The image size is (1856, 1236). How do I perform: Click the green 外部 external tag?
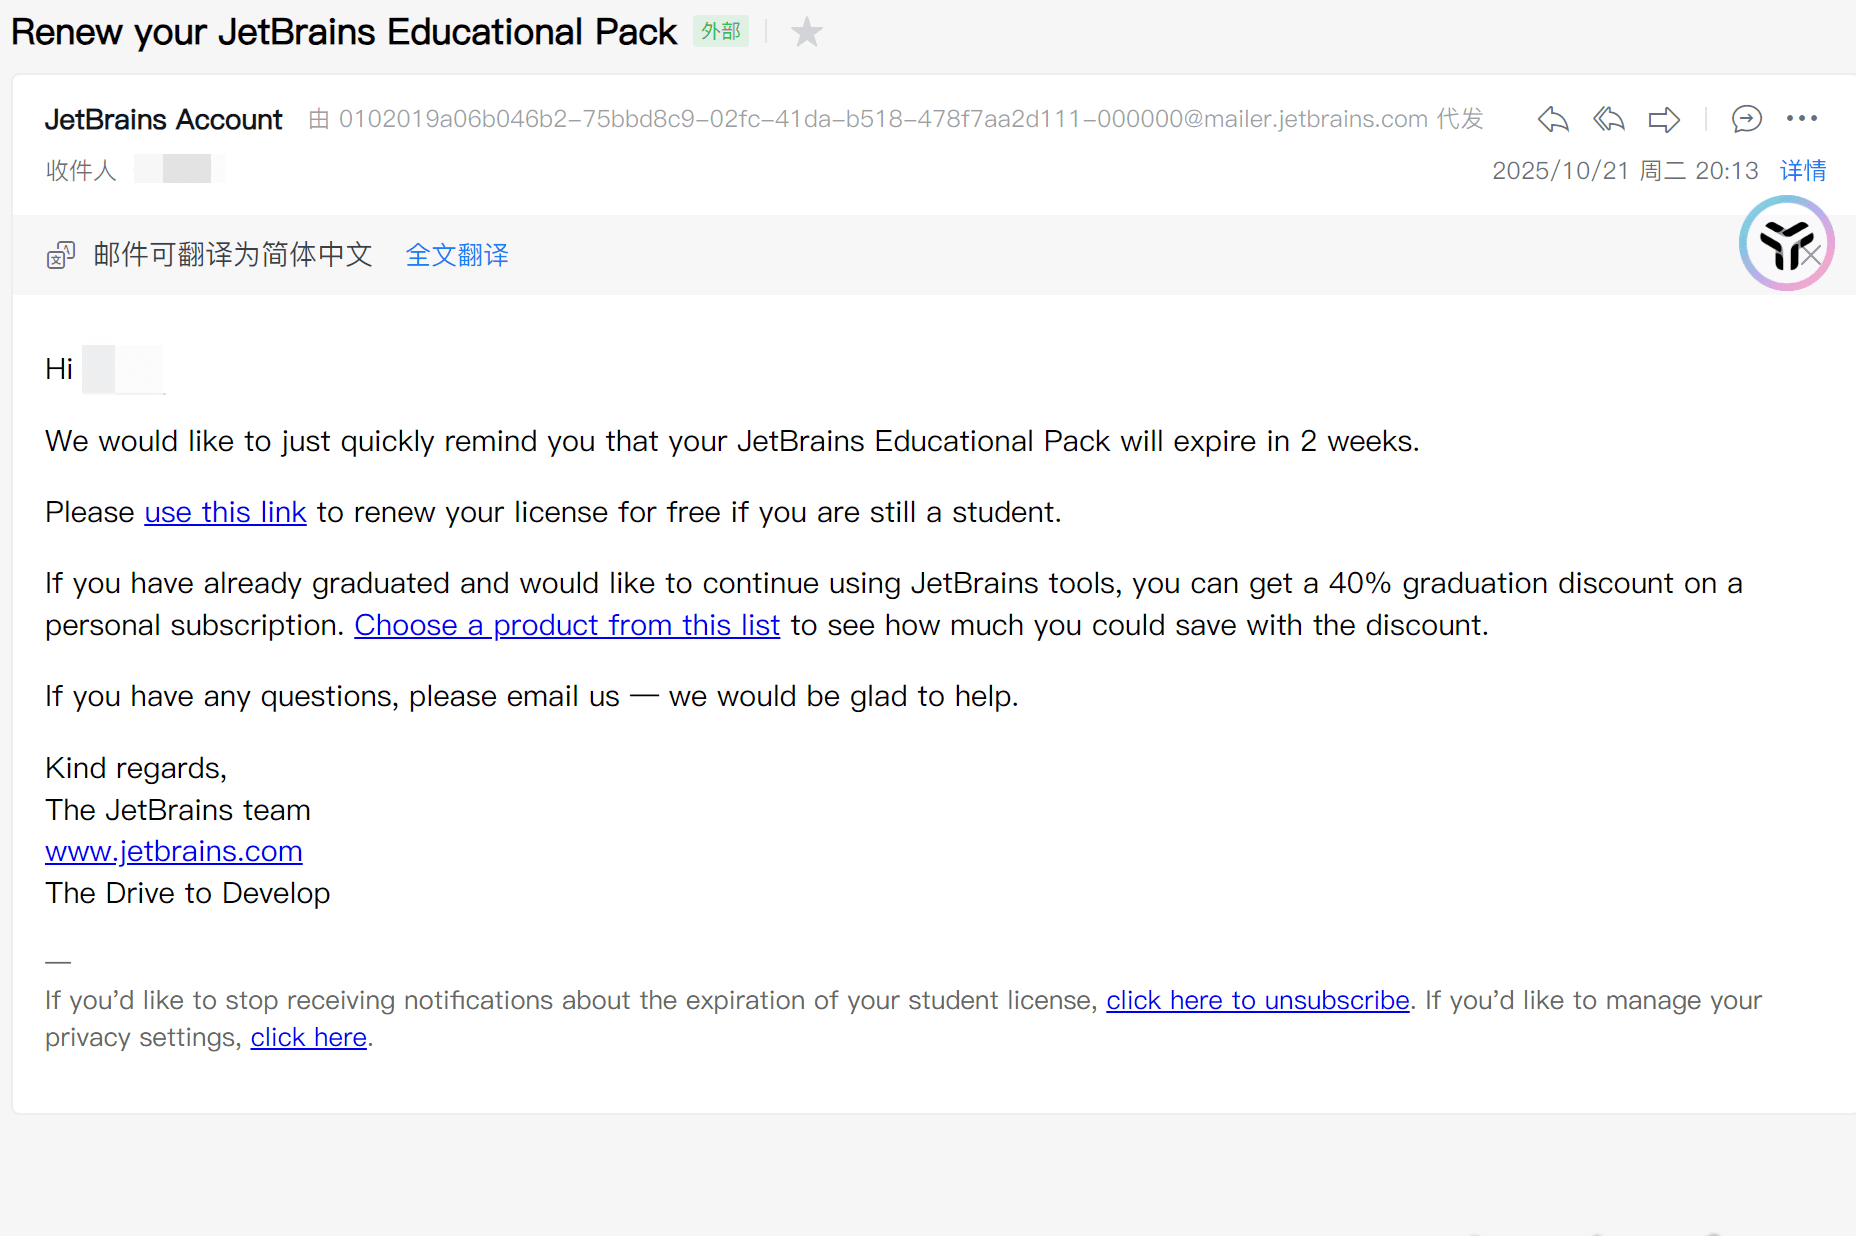720,32
